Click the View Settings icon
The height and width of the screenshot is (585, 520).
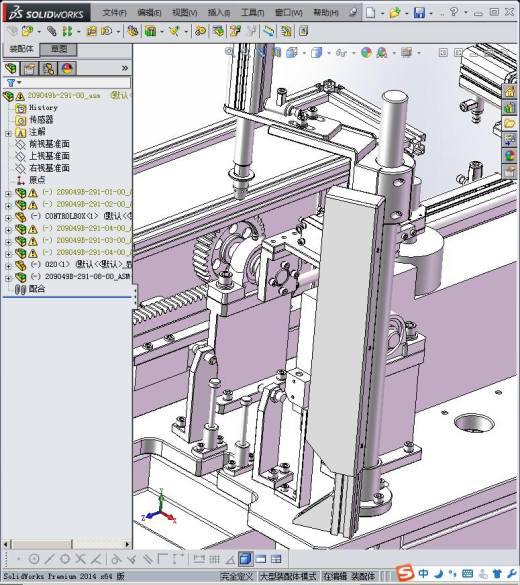coord(406,53)
